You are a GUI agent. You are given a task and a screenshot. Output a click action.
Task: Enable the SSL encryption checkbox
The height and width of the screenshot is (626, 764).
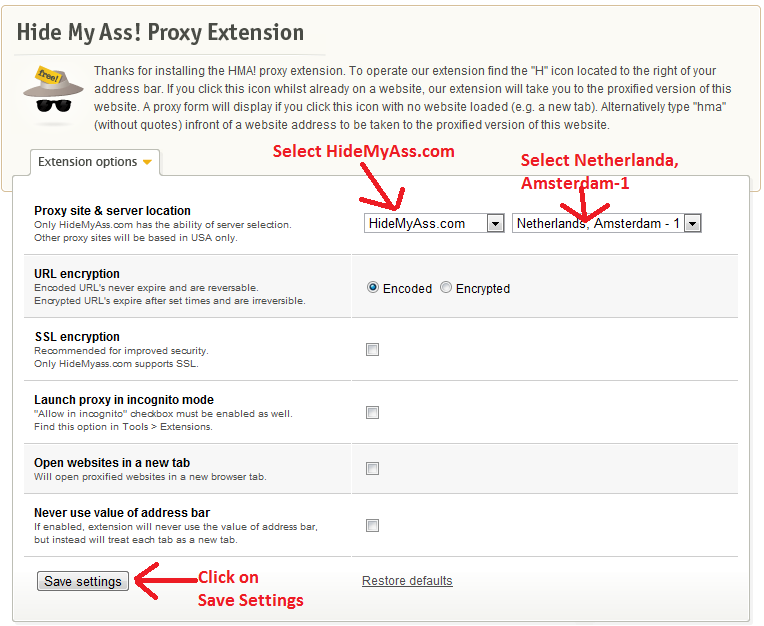(x=372, y=349)
